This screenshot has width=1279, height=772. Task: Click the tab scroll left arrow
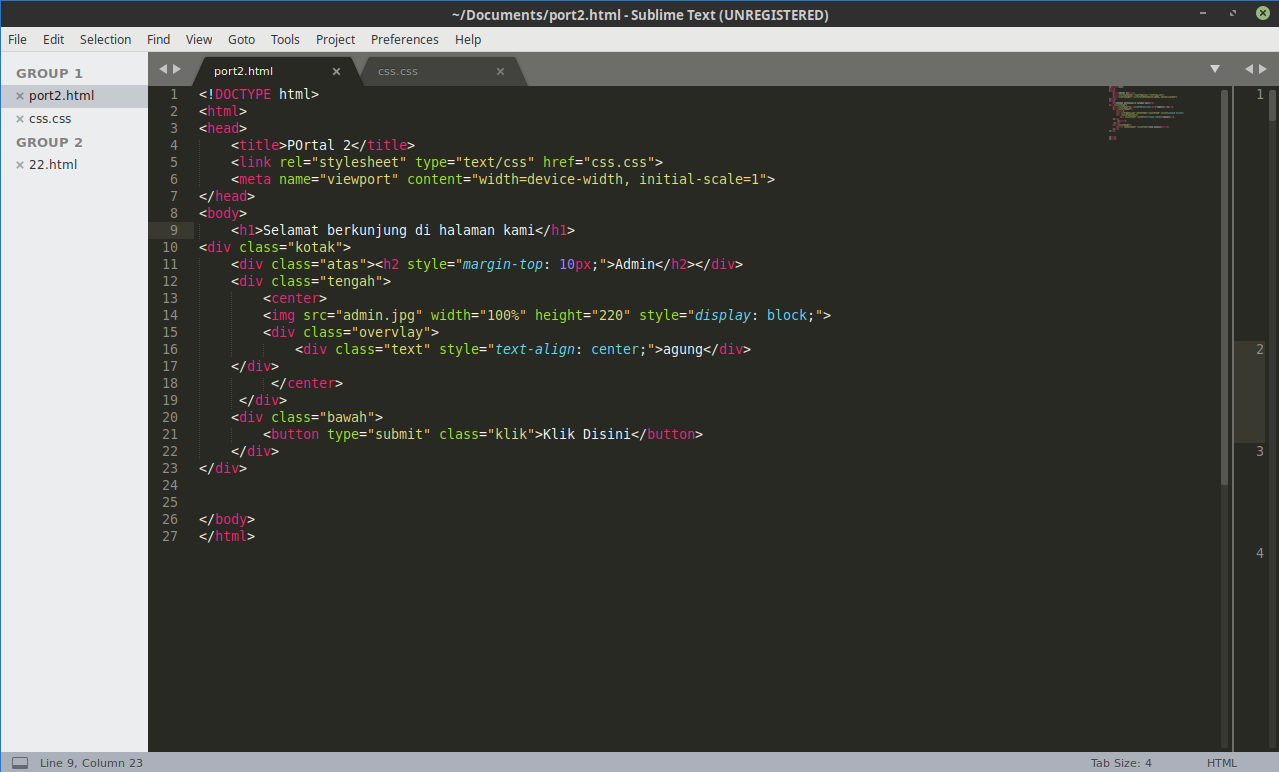point(163,69)
